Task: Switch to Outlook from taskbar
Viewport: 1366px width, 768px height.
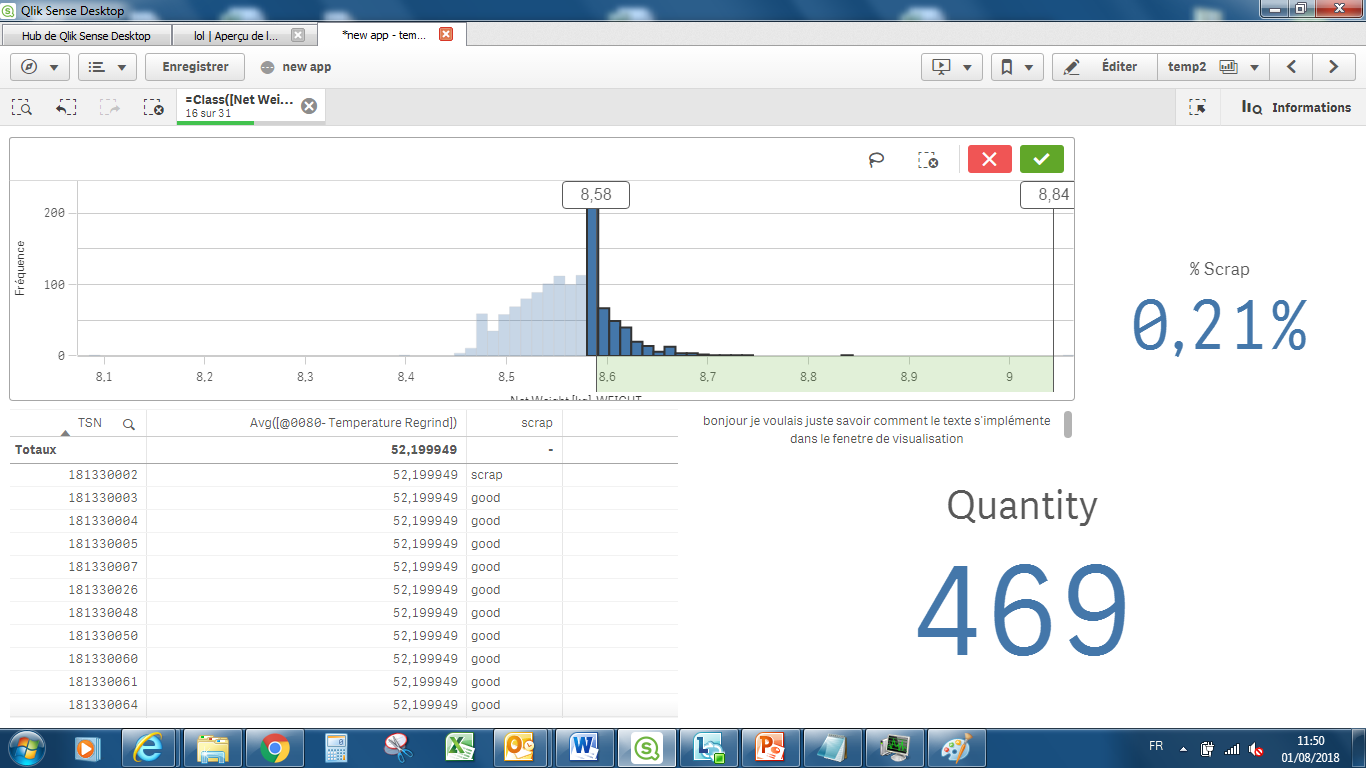Action: pyautogui.click(x=522, y=747)
